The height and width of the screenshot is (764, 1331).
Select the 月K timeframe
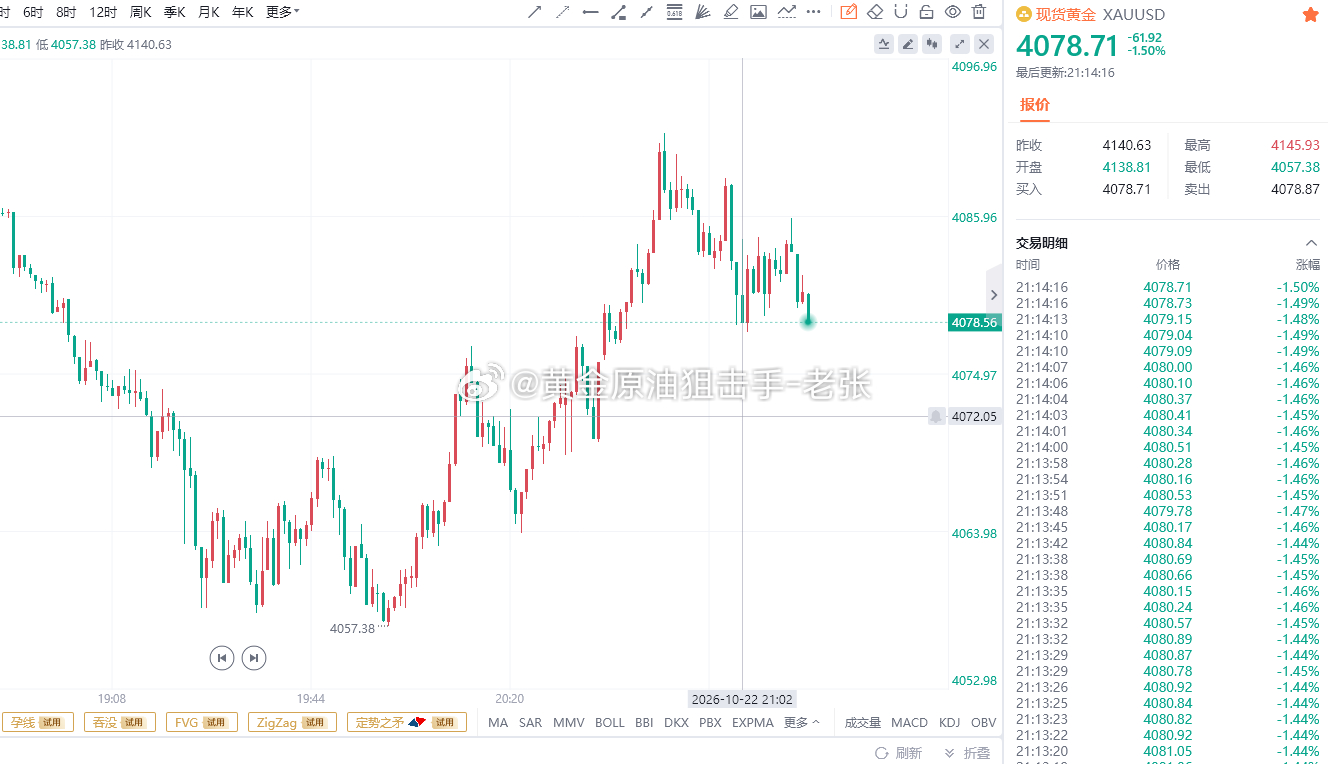209,12
